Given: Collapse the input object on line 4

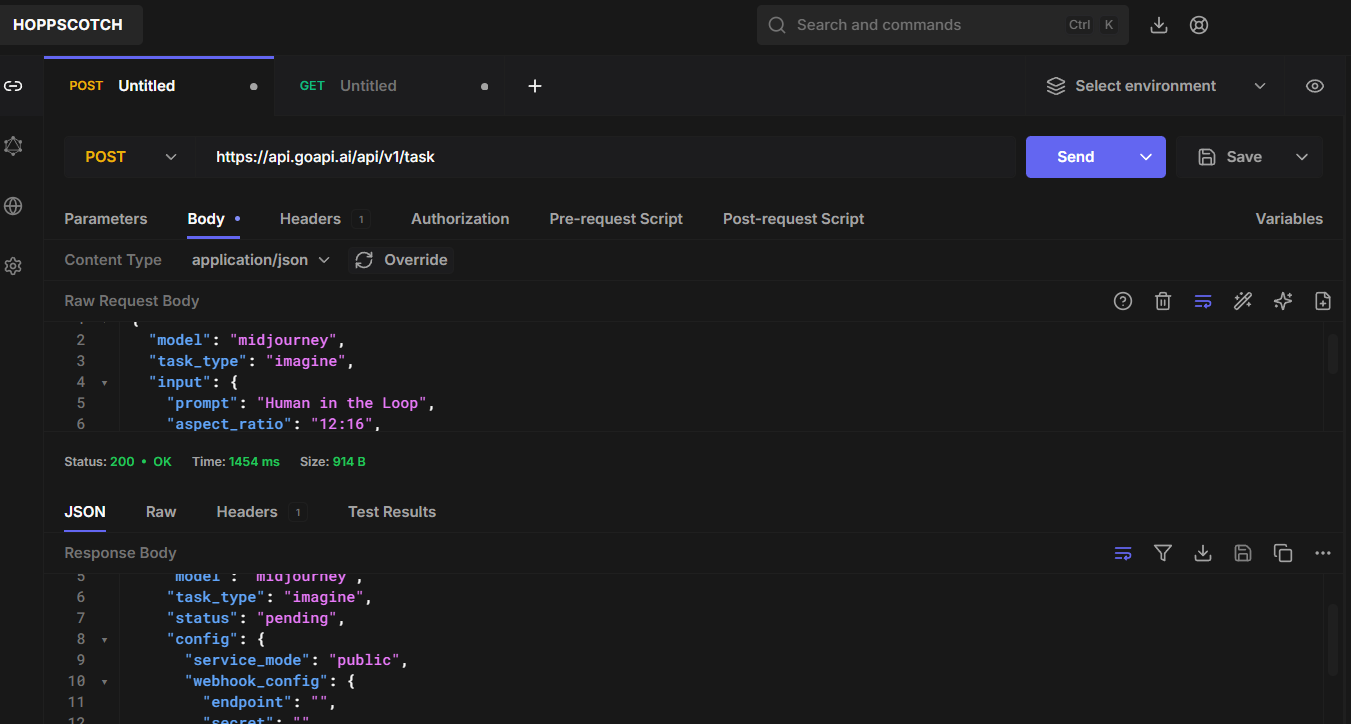Looking at the screenshot, I should pos(105,381).
